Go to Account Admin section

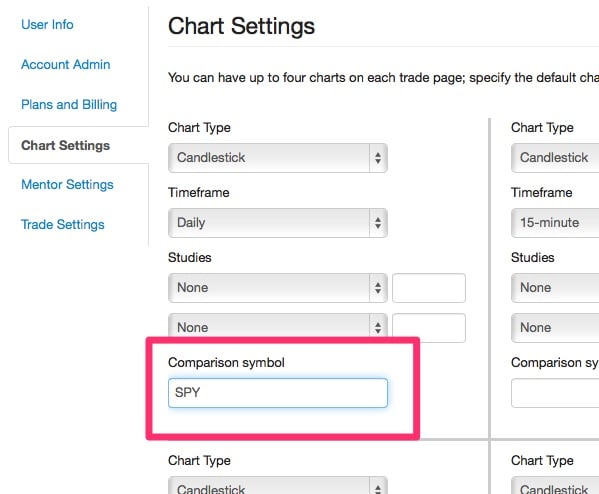(x=66, y=65)
